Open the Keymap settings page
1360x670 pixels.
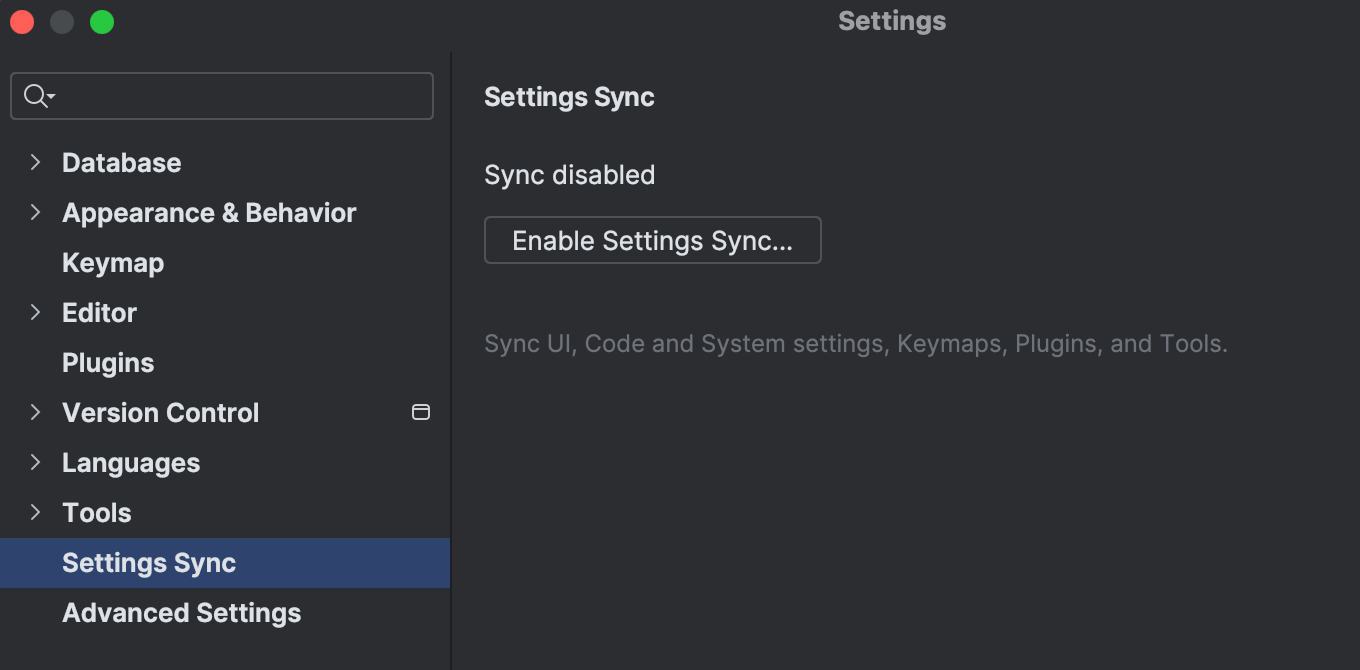(112, 262)
